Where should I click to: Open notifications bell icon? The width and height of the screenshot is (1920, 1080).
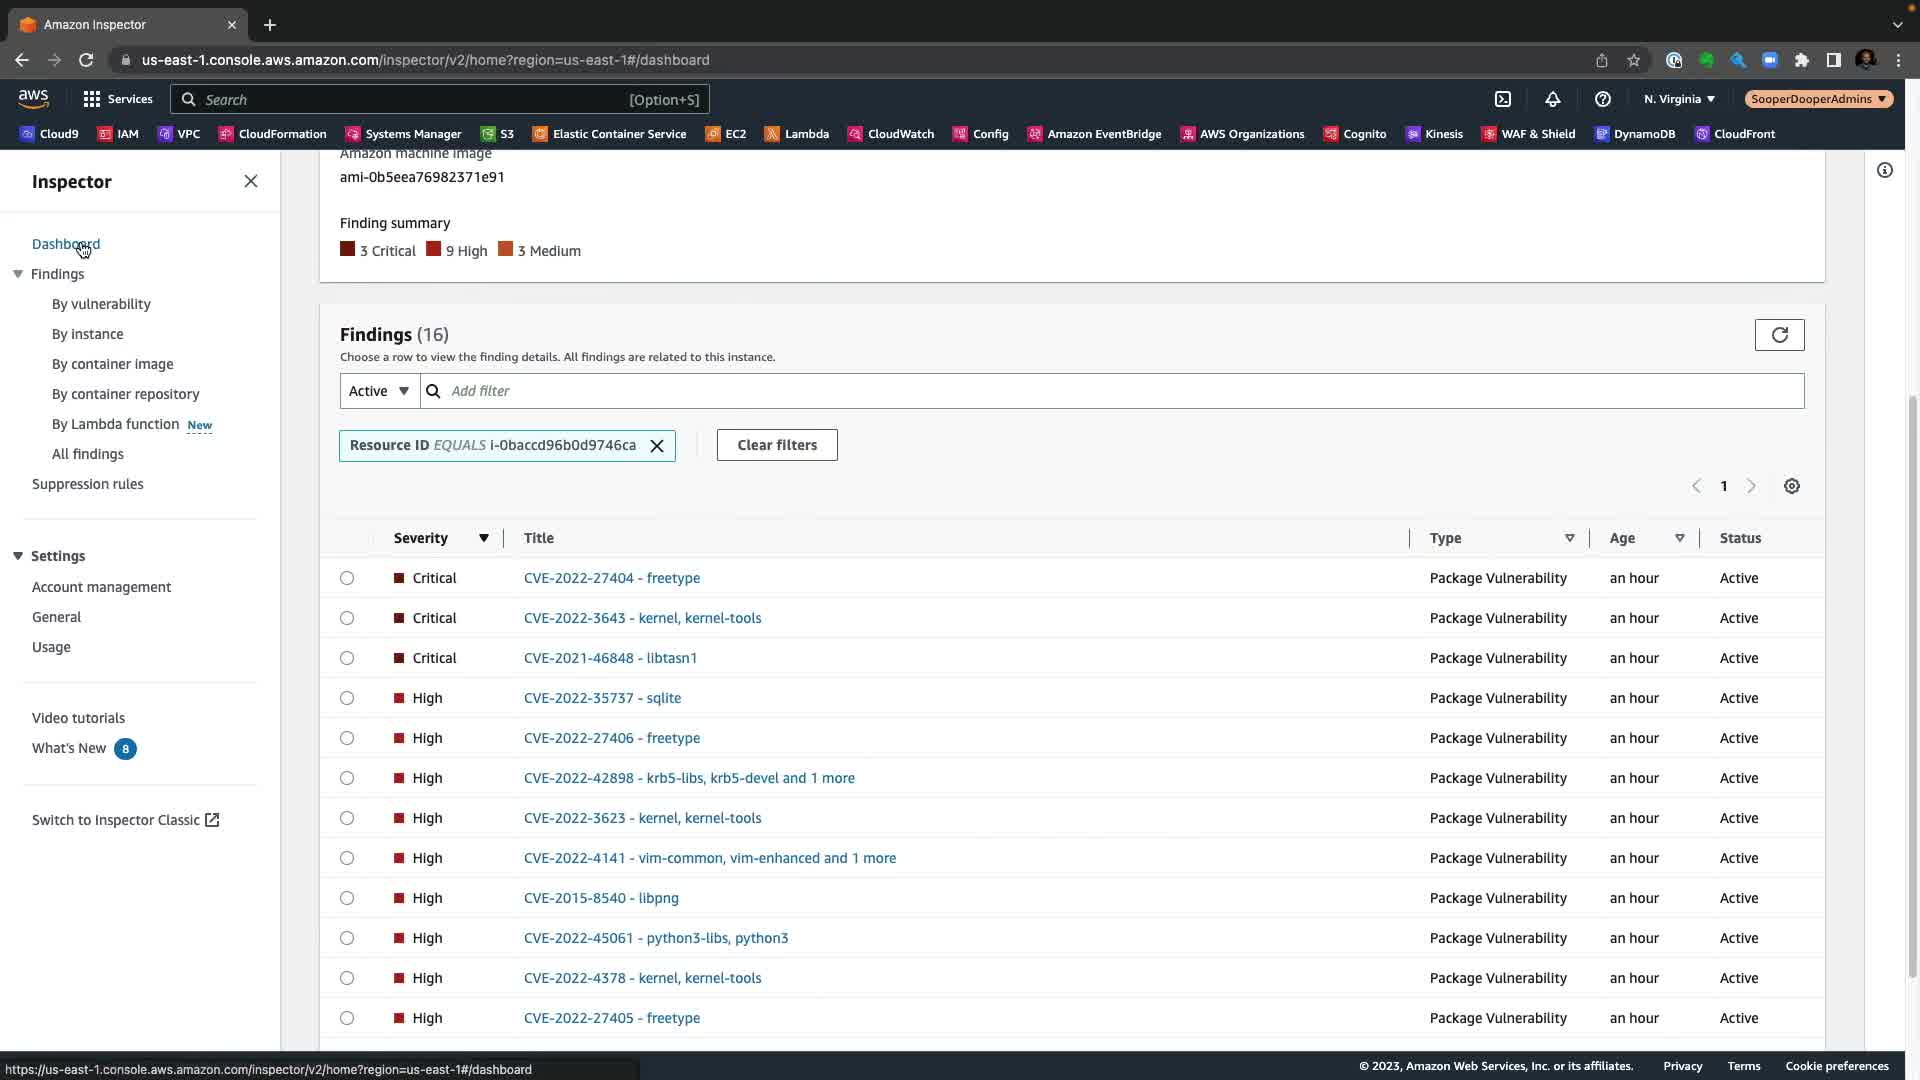click(1552, 99)
